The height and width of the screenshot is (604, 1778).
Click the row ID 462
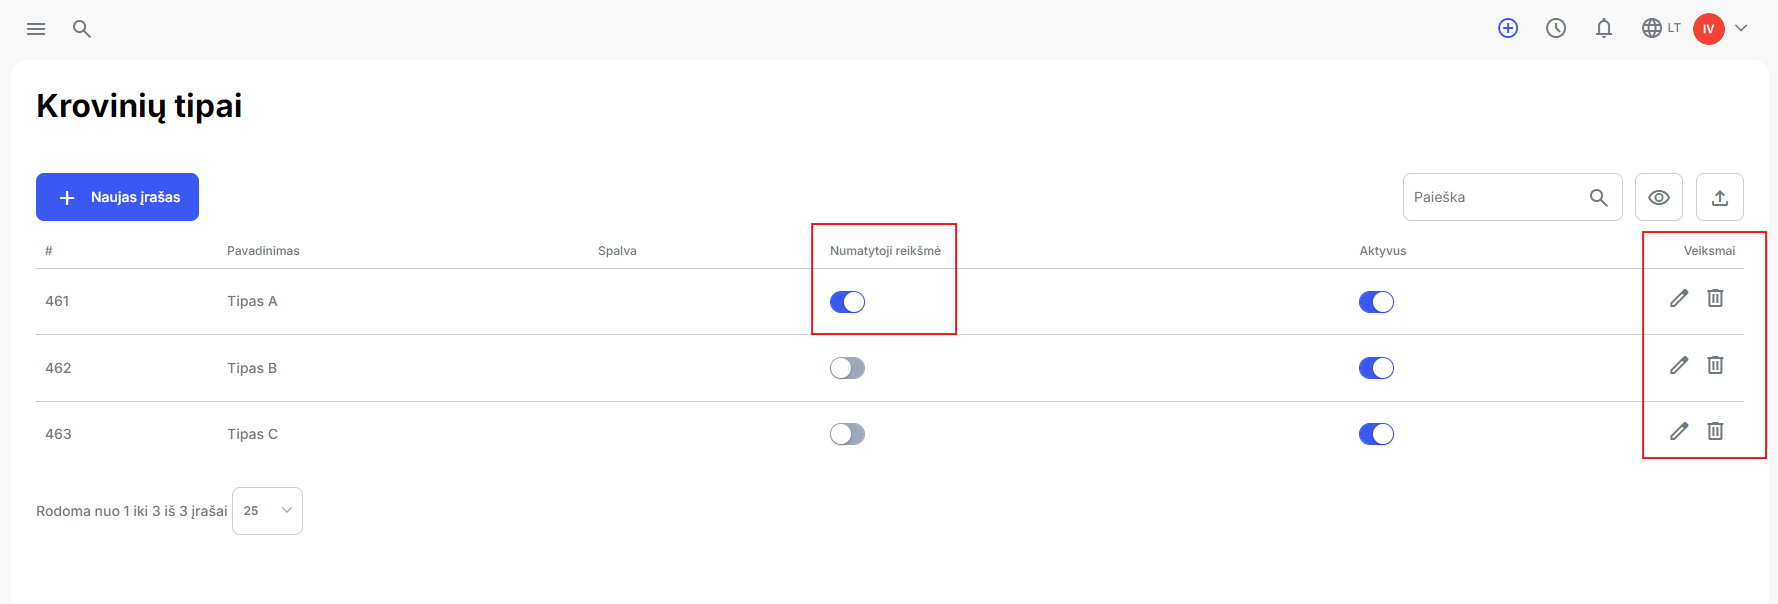(x=58, y=368)
